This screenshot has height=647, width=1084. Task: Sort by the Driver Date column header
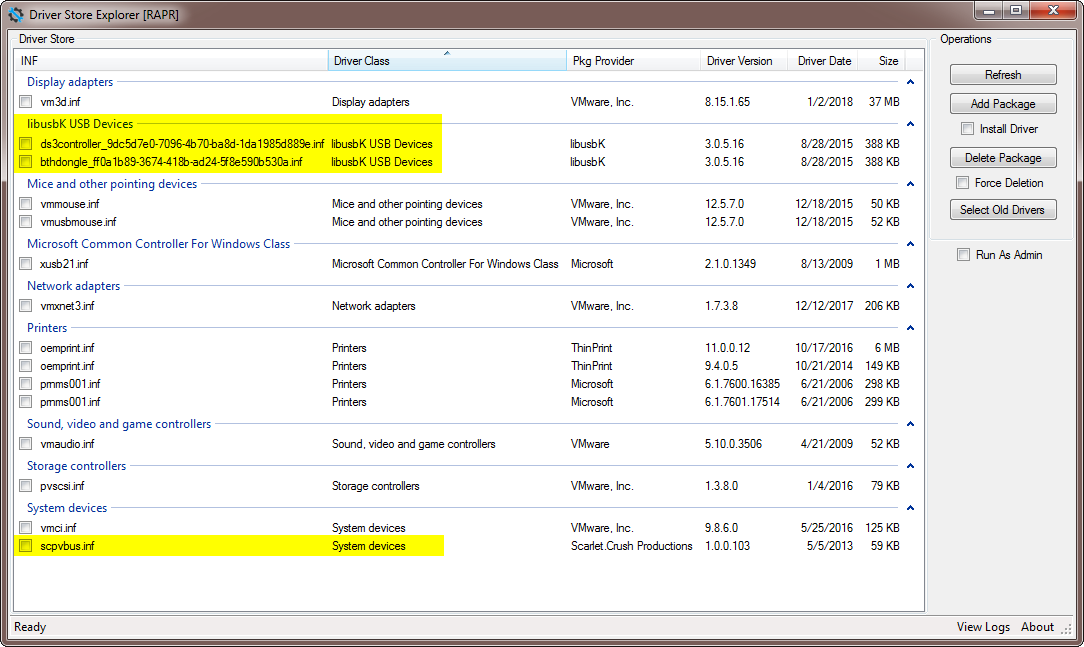pyautogui.click(x=824, y=61)
